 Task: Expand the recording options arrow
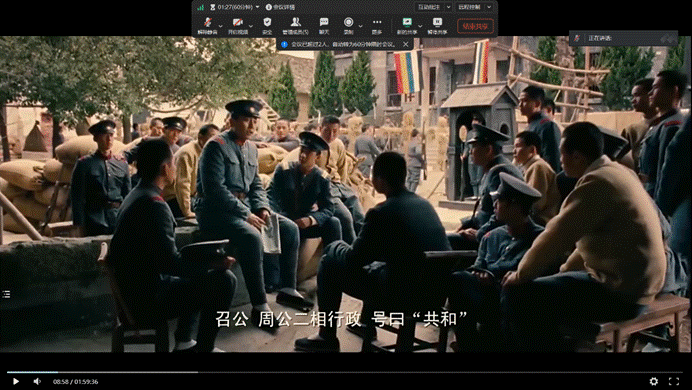coord(361,26)
